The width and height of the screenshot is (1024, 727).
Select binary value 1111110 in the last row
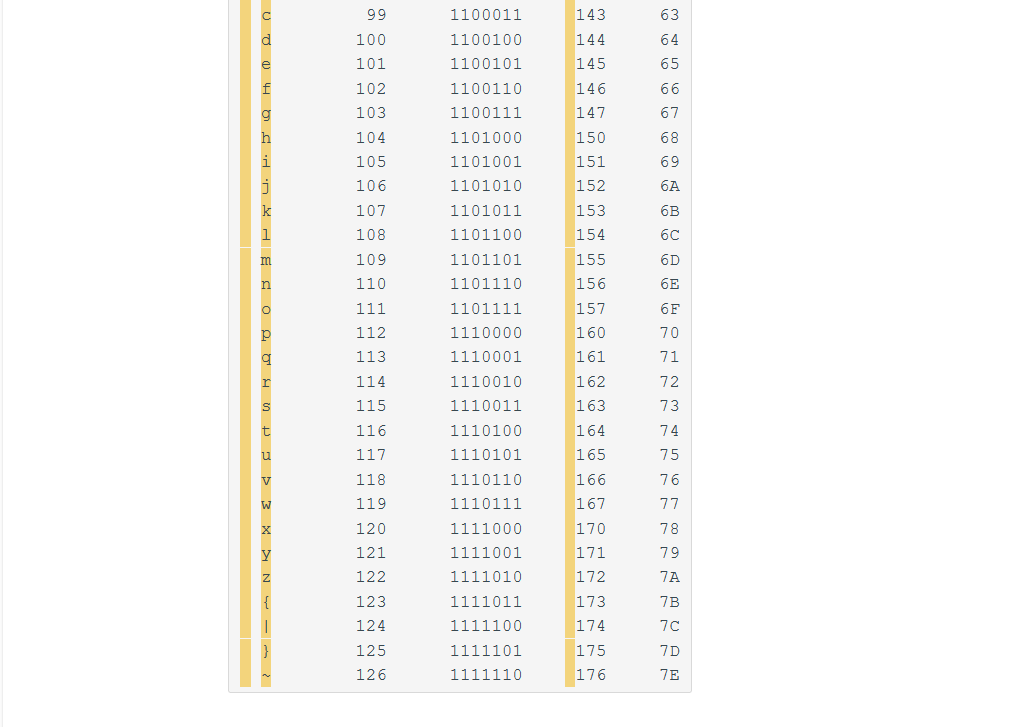click(486, 674)
